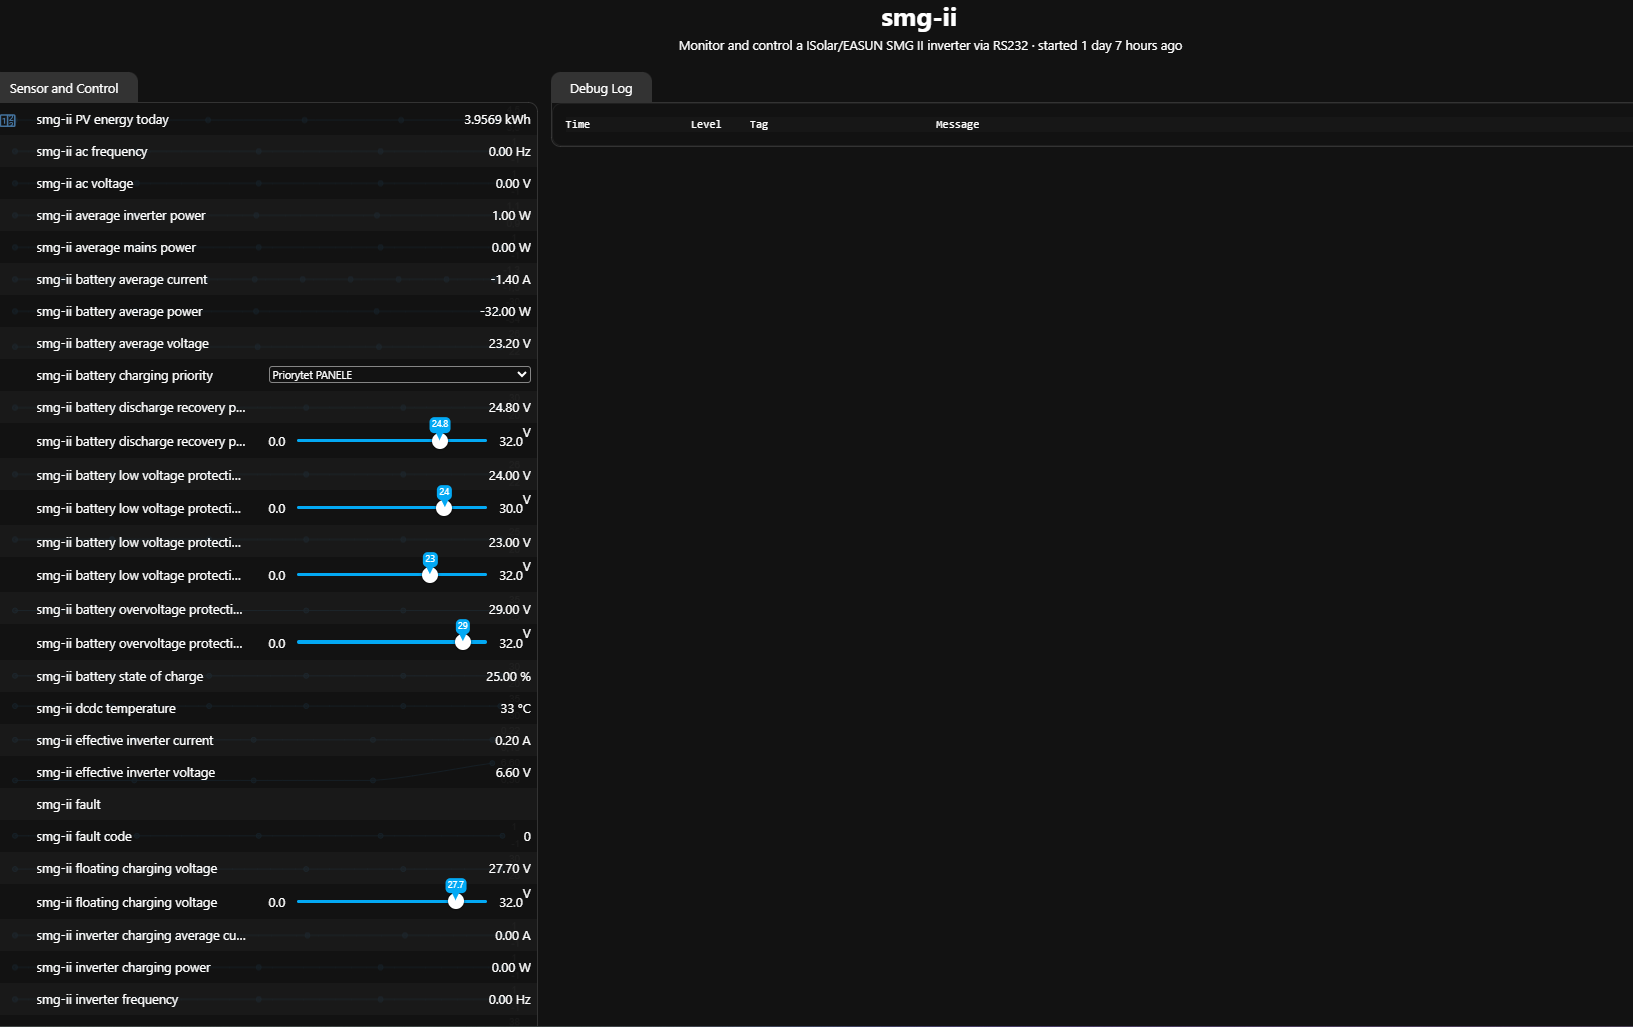Viewport: 1633px width, 1027px height.
Task: Click the Message column header in Debug Log
Action: 957,124
